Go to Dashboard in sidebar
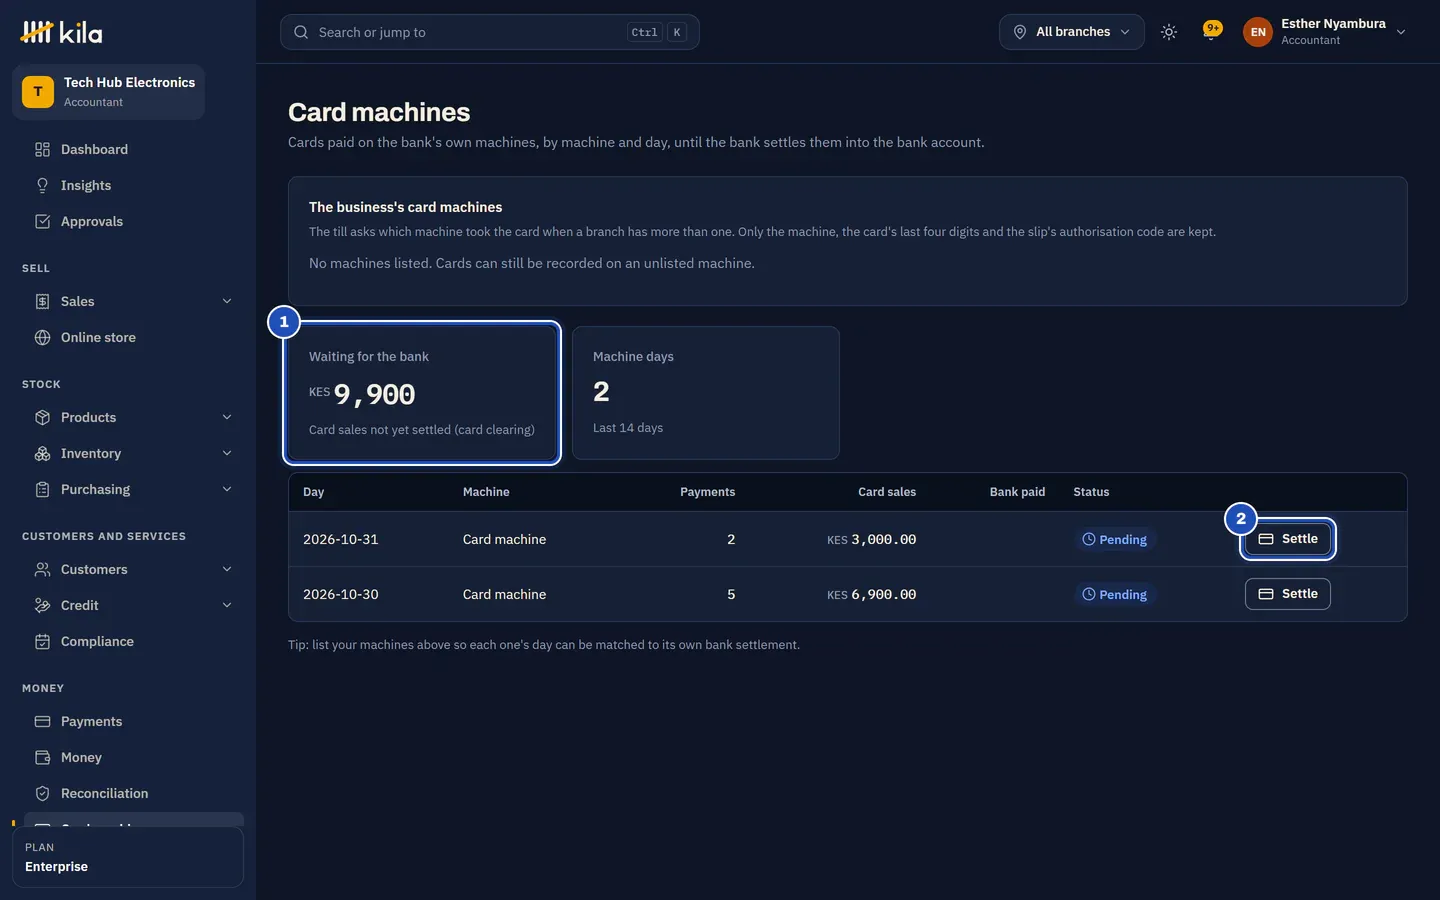 pyautogui.click(x=128, y=149)
